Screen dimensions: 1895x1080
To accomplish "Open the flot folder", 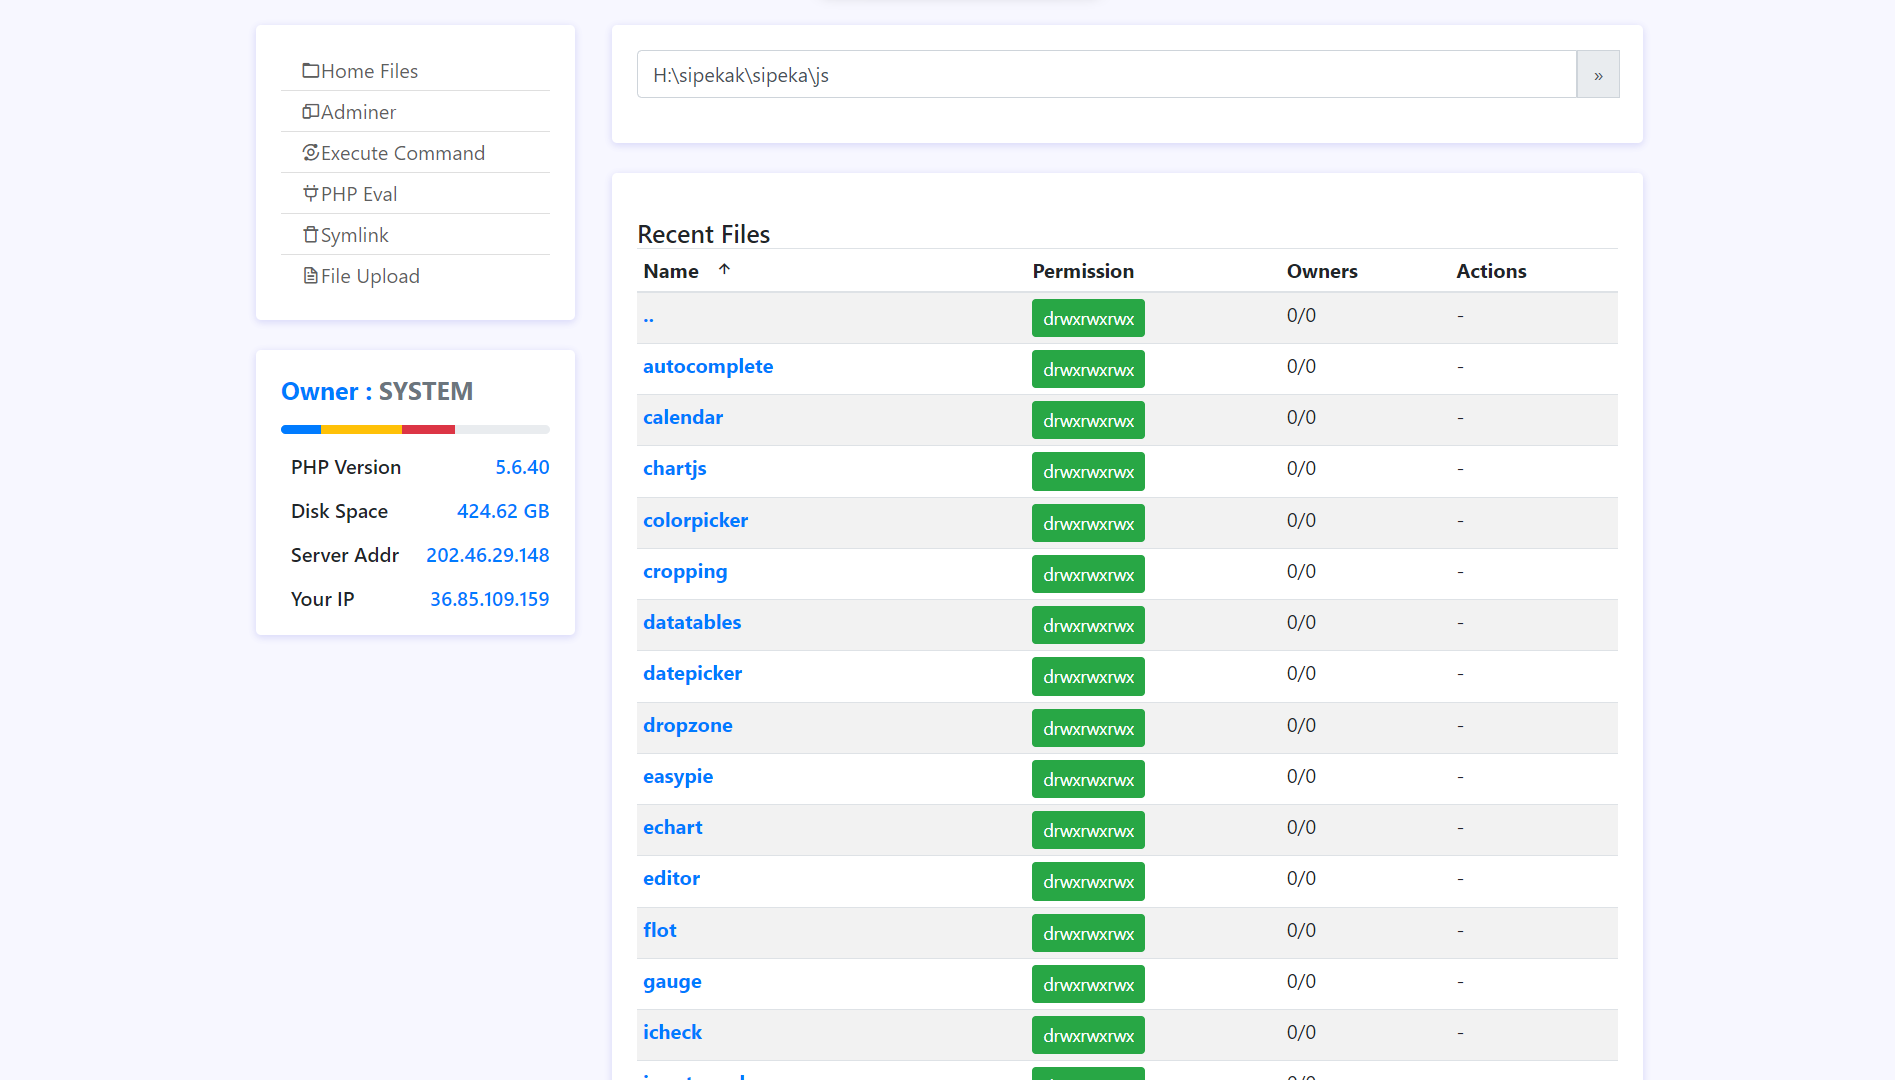I will [x=660, y=931].
